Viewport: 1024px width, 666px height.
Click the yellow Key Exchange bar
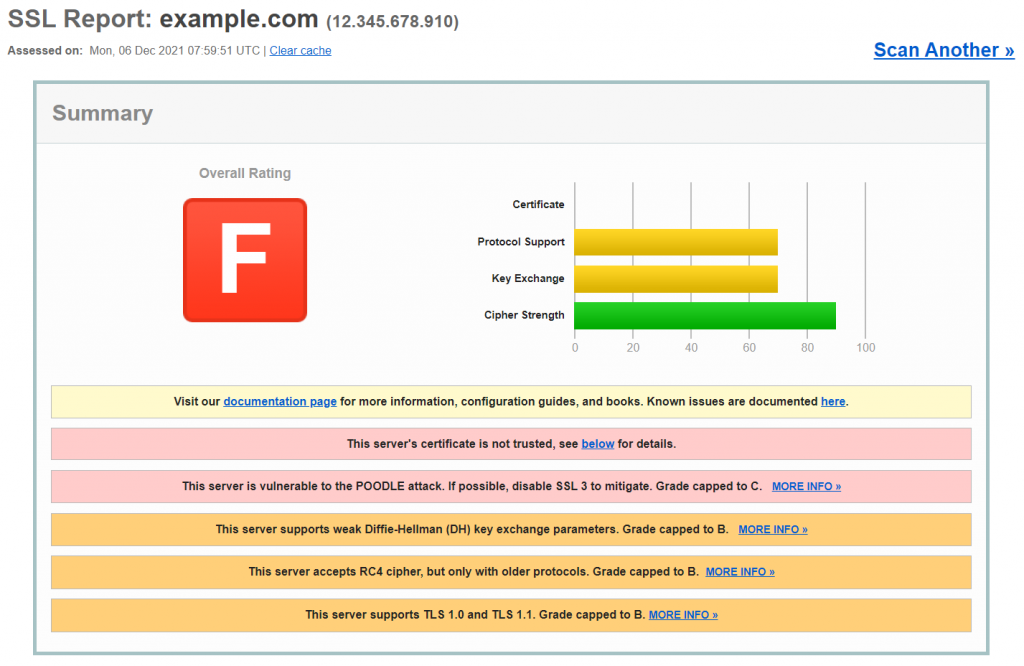(676, 279)
